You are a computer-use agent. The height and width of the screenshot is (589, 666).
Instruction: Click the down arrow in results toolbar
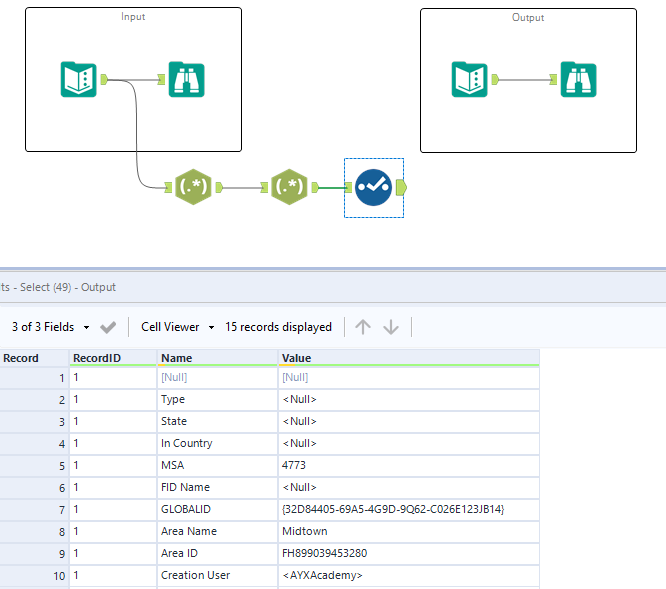391,327
